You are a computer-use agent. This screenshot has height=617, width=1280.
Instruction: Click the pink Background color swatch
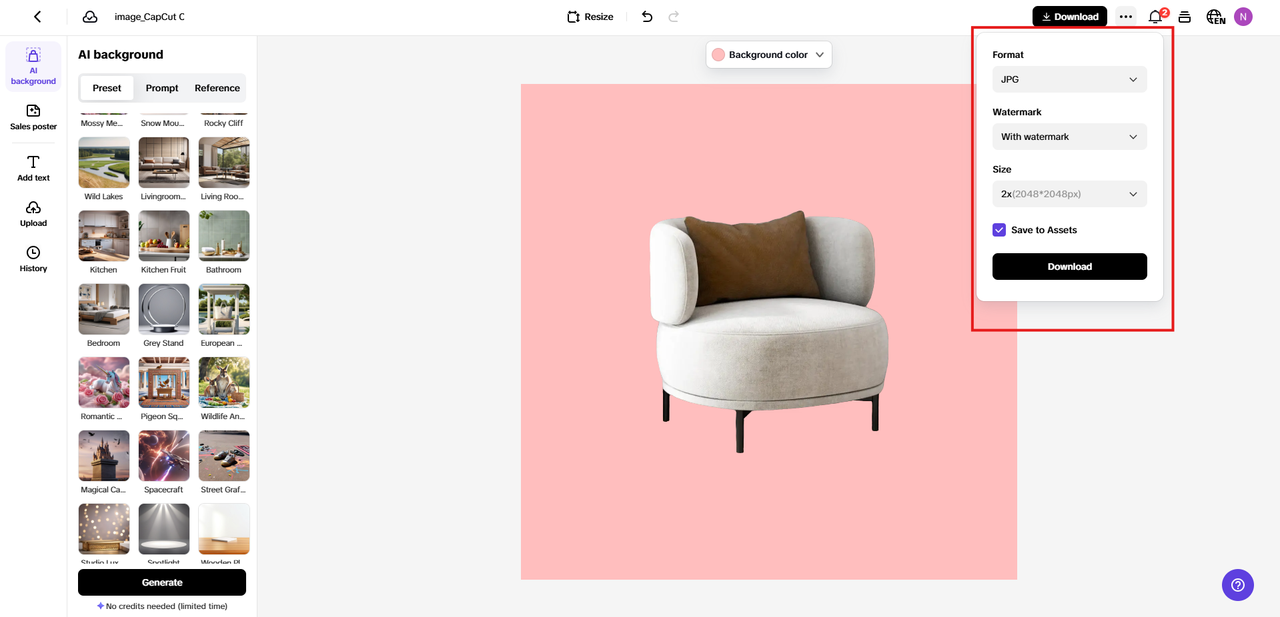click(x=718, y=55)
